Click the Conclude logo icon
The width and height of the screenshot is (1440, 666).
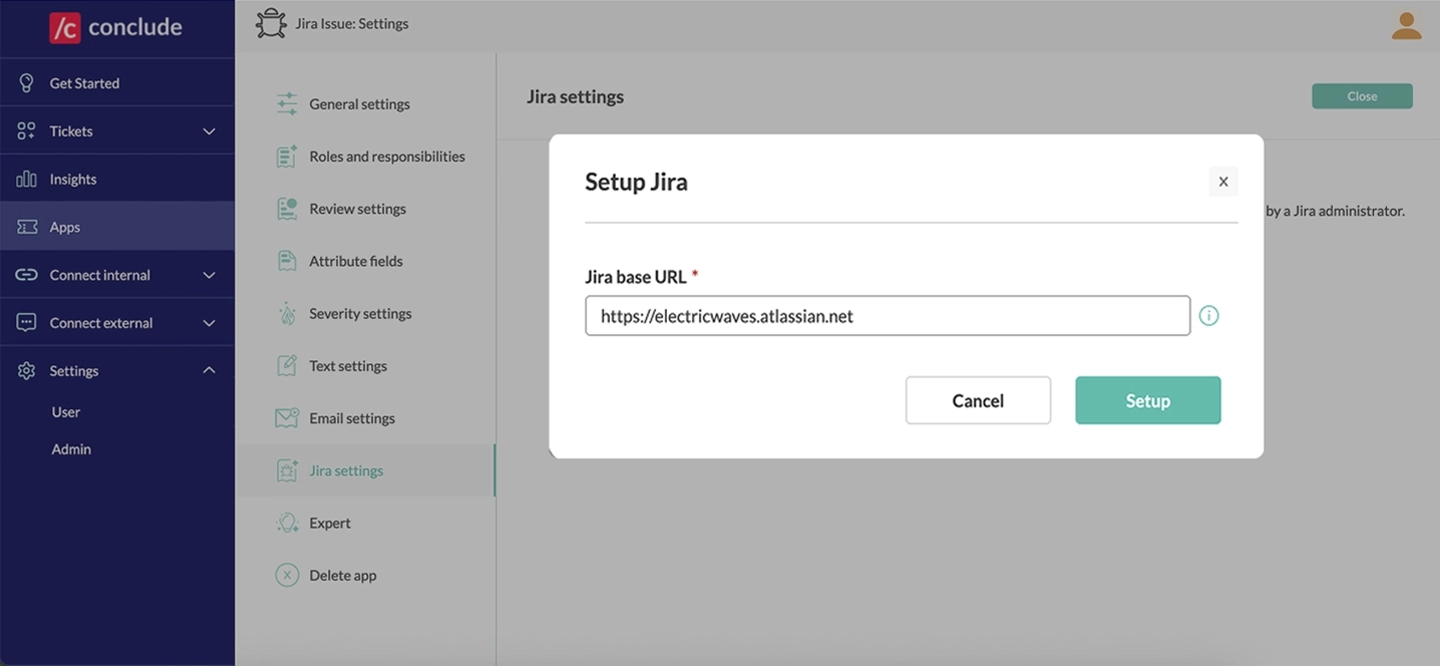(x=64, y=28)
